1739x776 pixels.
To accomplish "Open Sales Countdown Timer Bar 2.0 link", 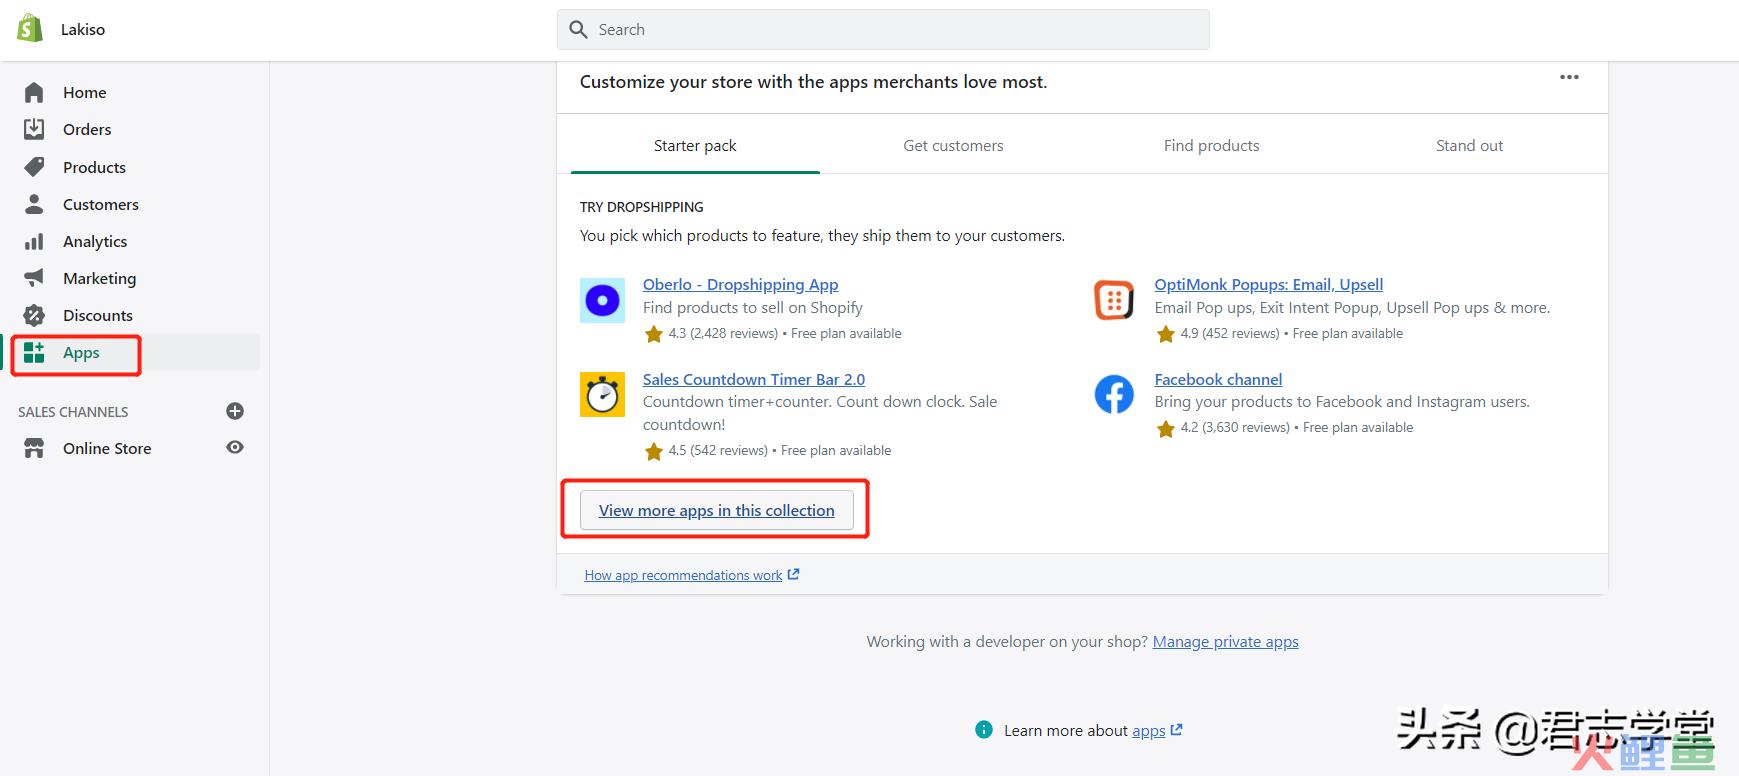I will pos(754,380).
